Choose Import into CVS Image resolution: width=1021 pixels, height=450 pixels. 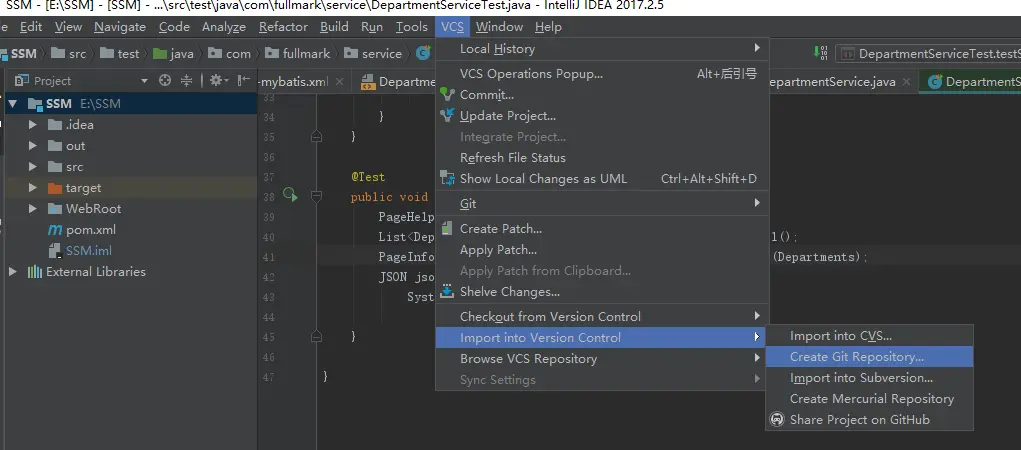coord(869,336)
